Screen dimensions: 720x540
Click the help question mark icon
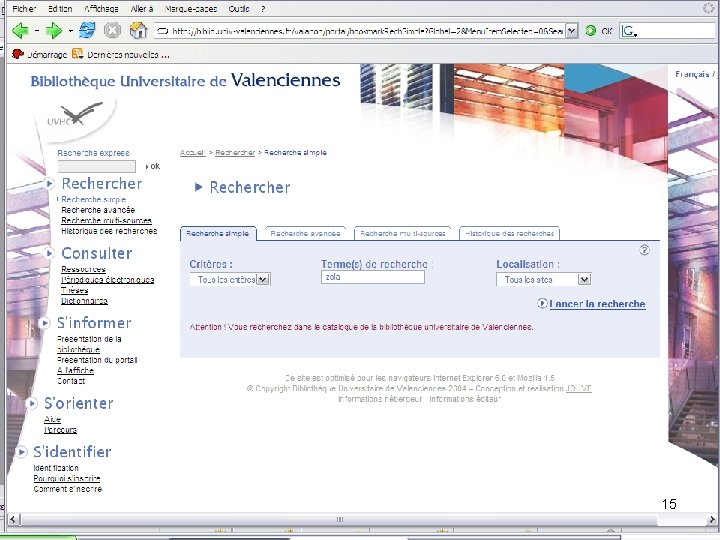tap(644, 250)
